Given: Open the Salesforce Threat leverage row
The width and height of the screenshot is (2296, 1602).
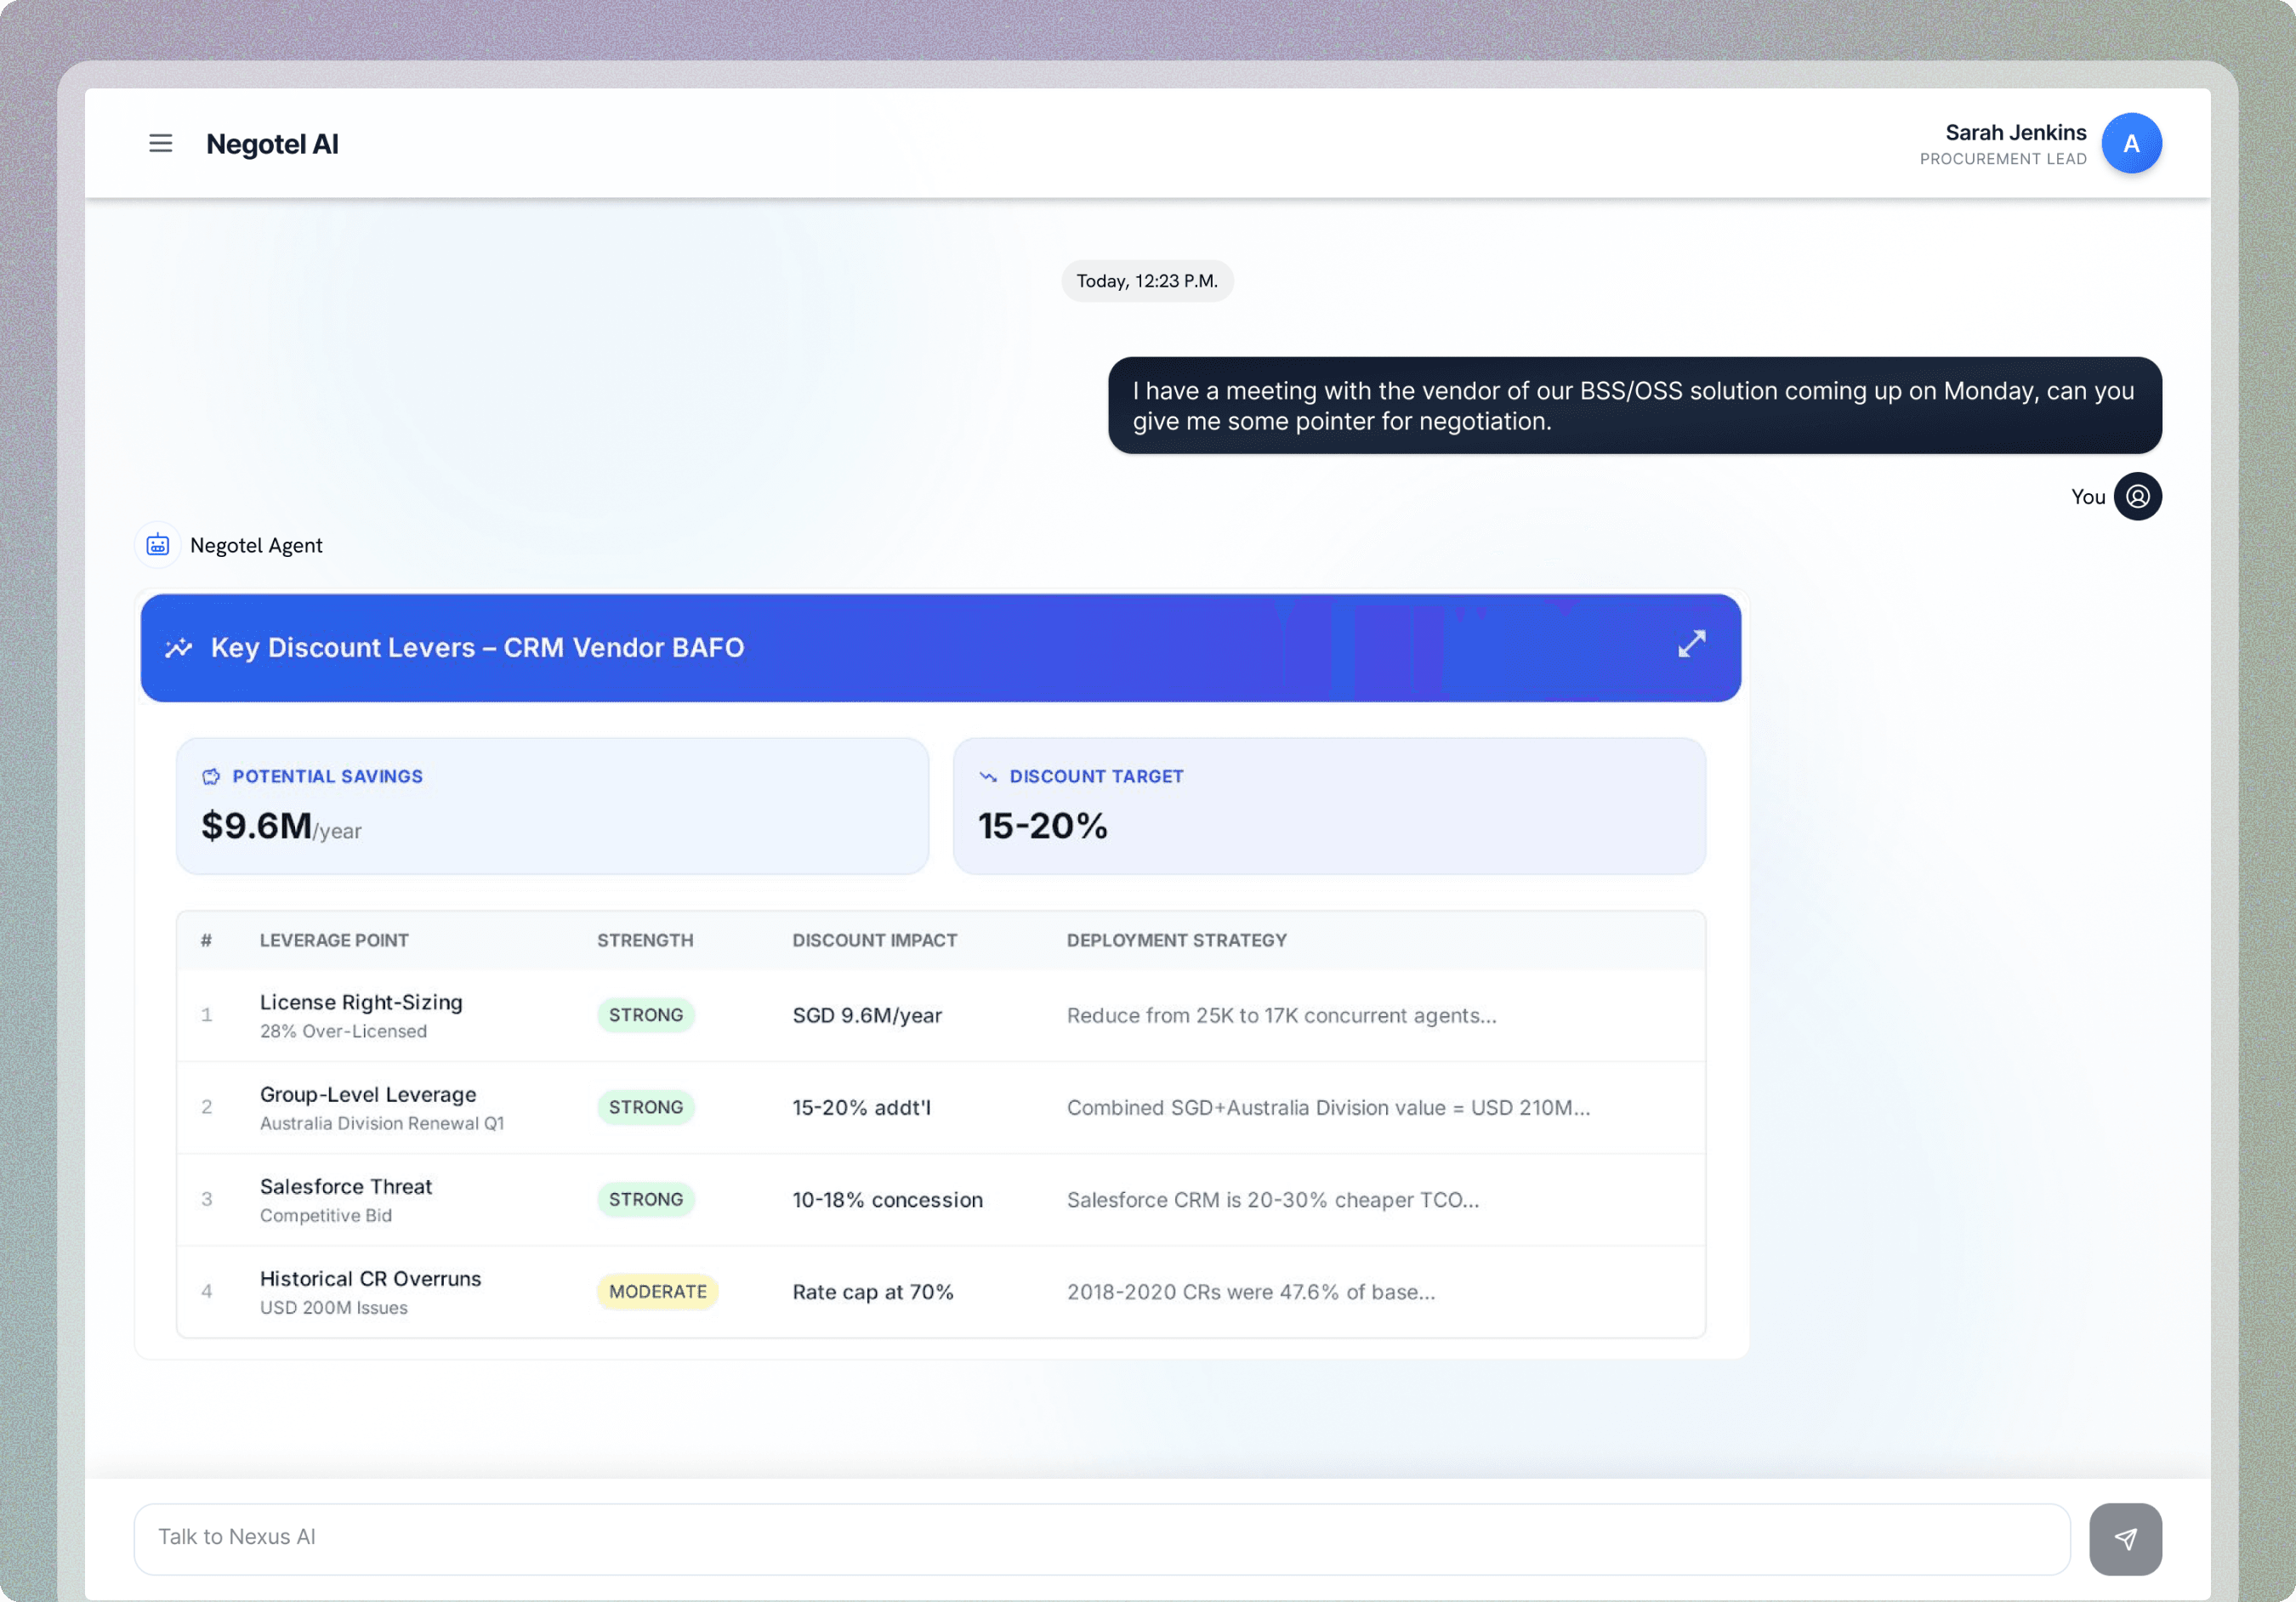Looking at the screenshot, I should (x=345, y=1186).
